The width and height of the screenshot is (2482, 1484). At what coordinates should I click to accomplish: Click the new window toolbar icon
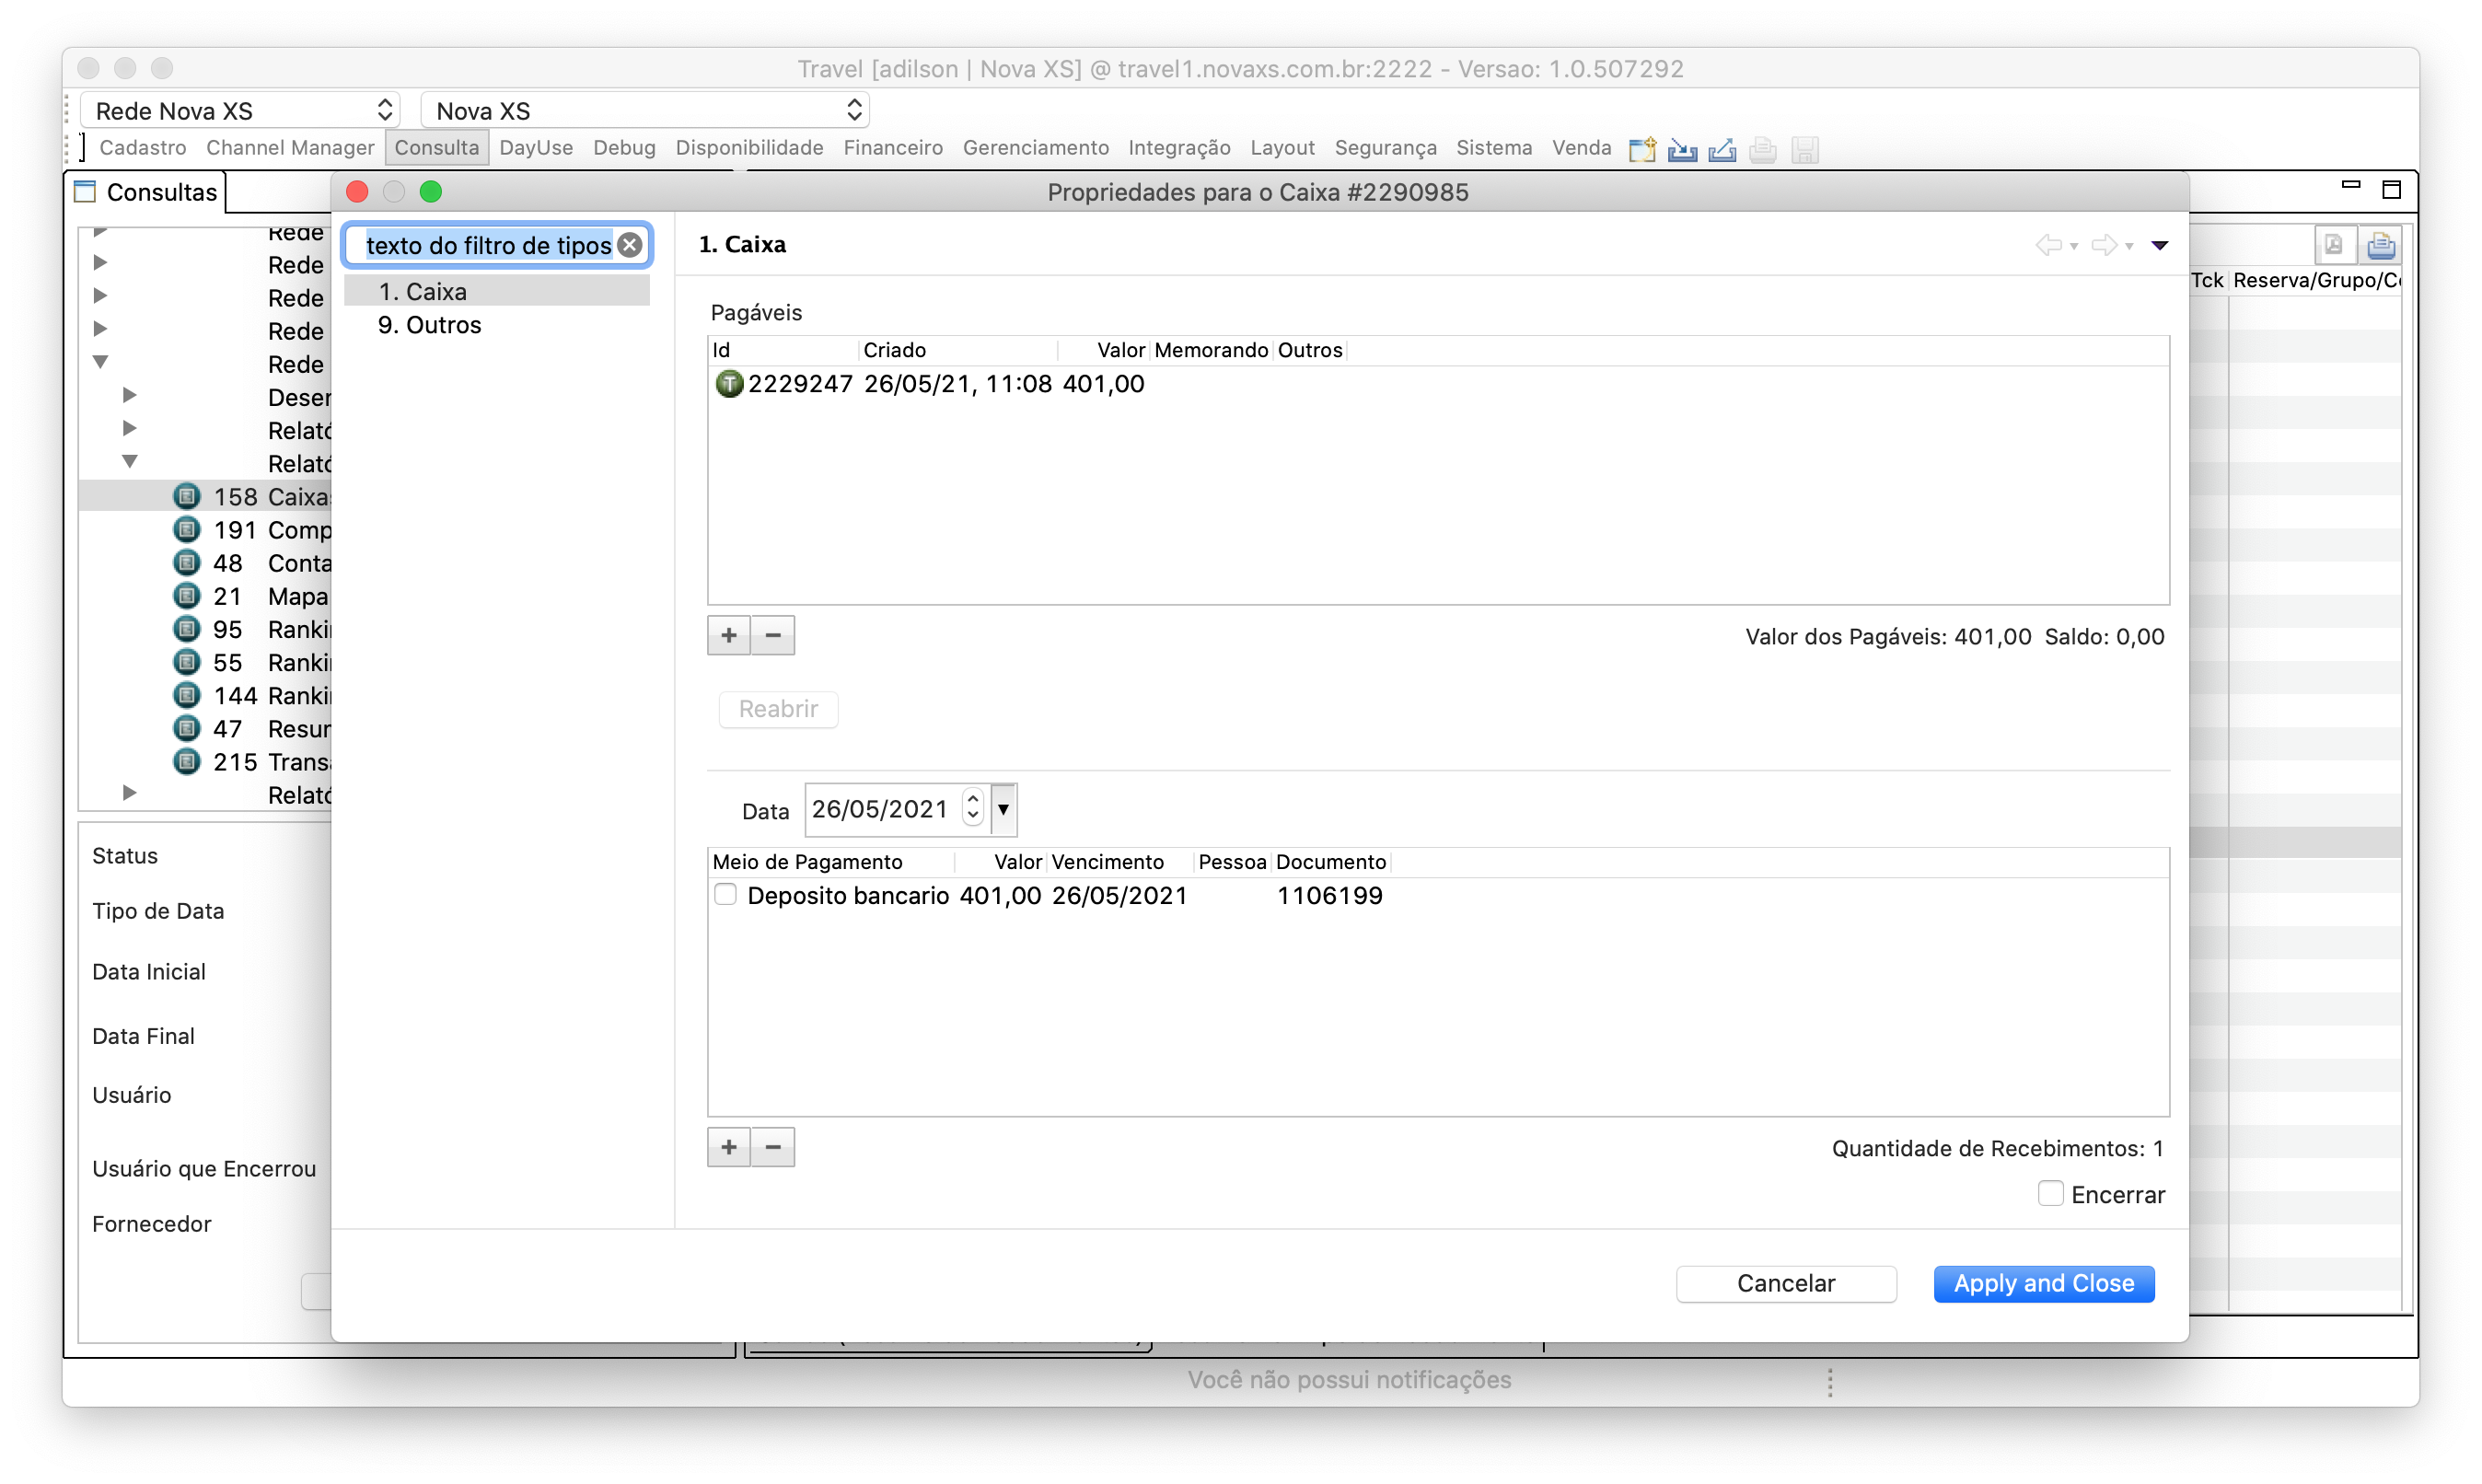tap(1642, 150)
